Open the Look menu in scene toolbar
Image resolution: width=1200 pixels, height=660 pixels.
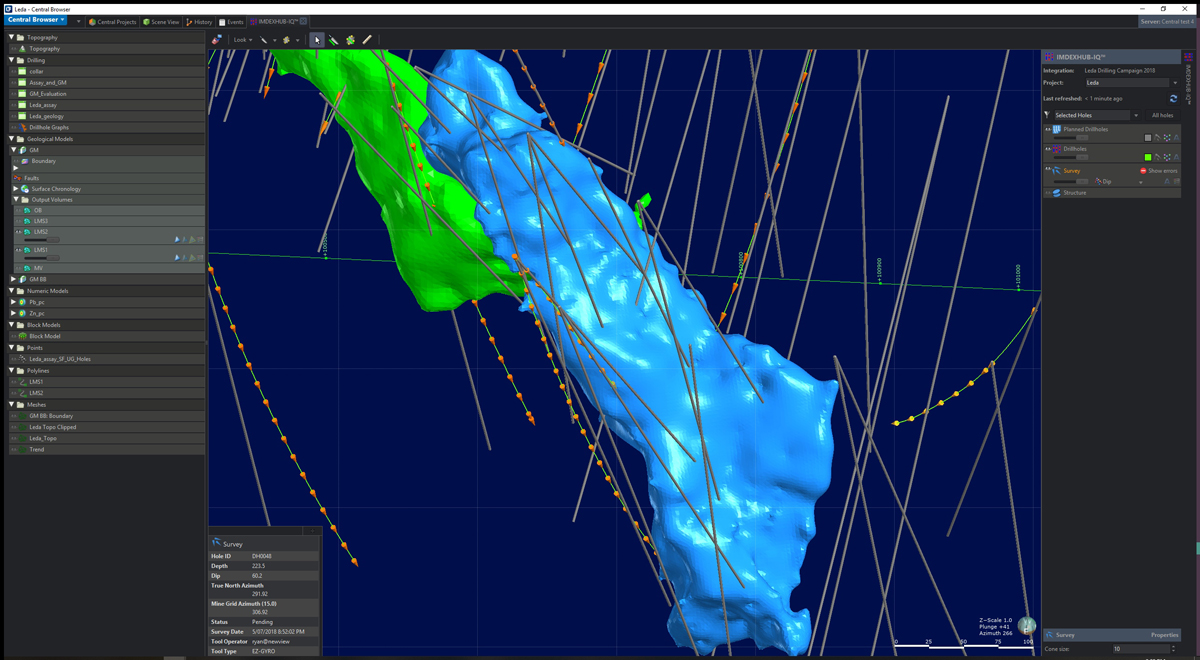(242, 40)
